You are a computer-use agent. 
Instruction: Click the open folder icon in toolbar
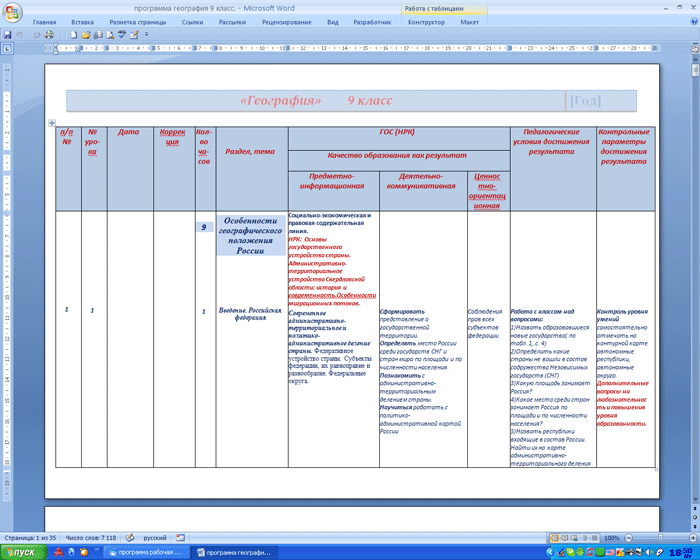(x=85, y=34)
